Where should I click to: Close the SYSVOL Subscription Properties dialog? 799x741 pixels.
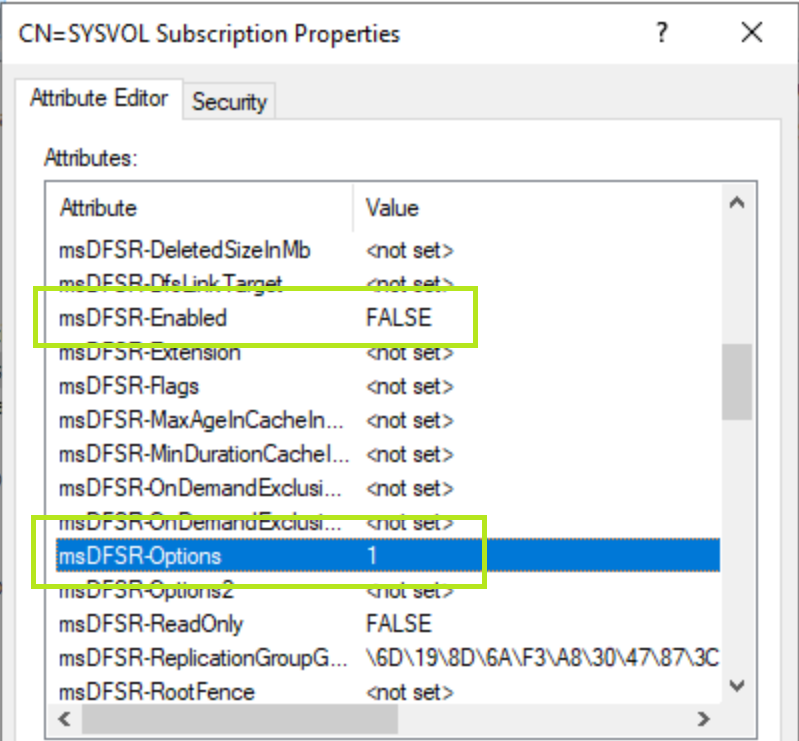click(x=752, y=33)
